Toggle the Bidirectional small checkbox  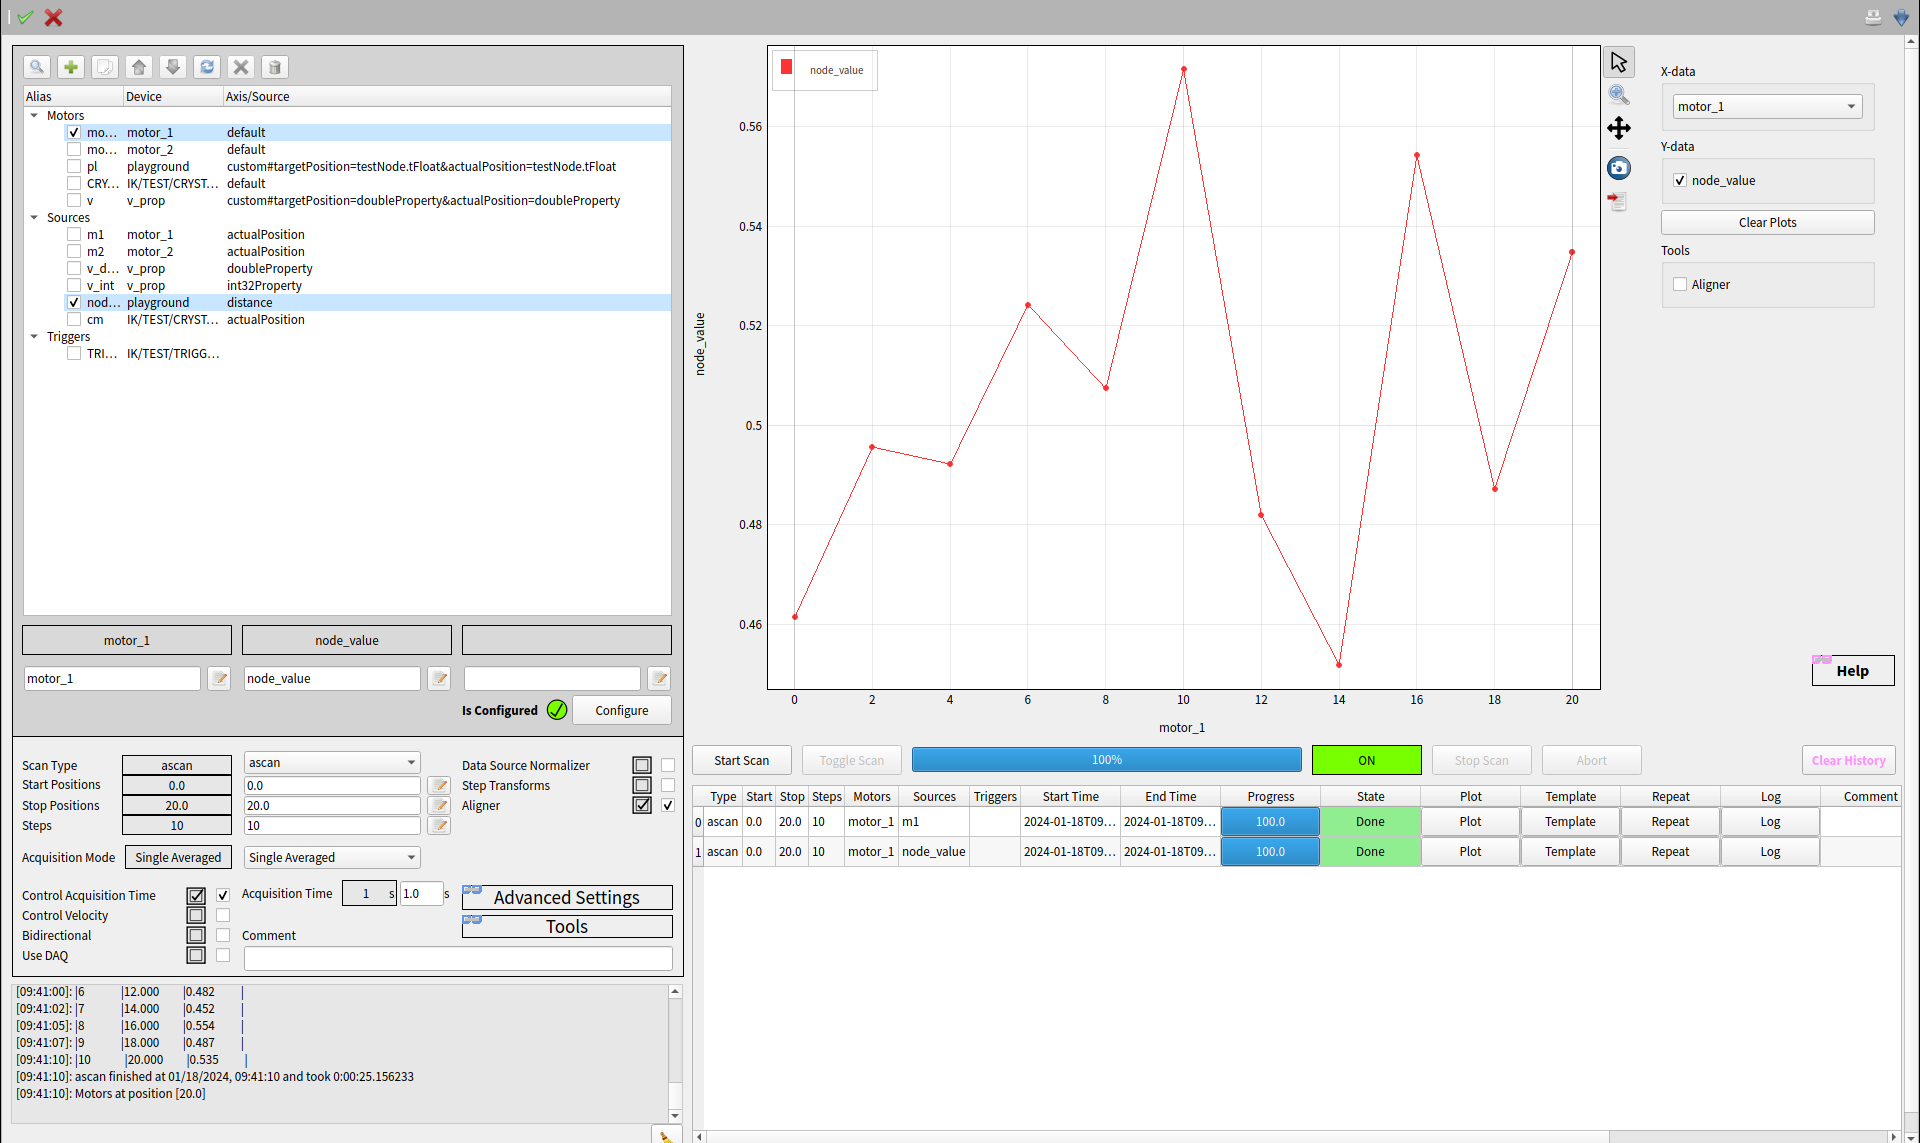click(x=223, y=935)
